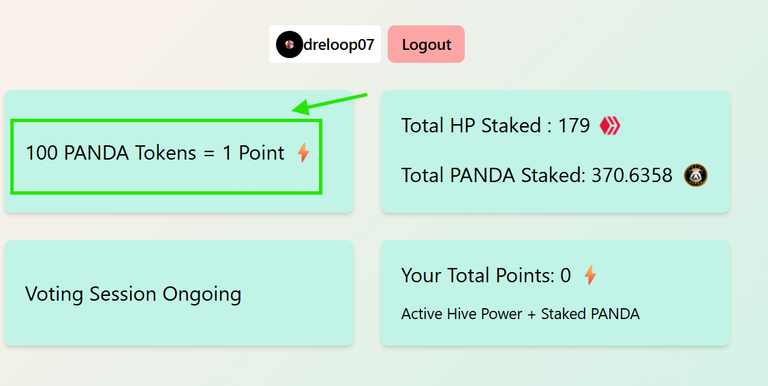The height and width of the screenshot is (386, 768).
Task: Click the green arrow annotation
Action: pos(330,103)
